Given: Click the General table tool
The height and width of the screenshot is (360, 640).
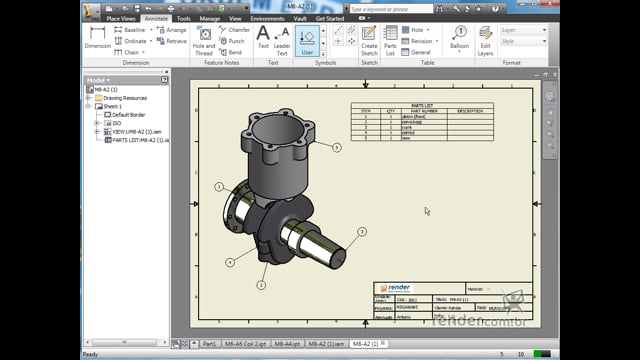Looking at the screenshot, I should coord(416,52).
